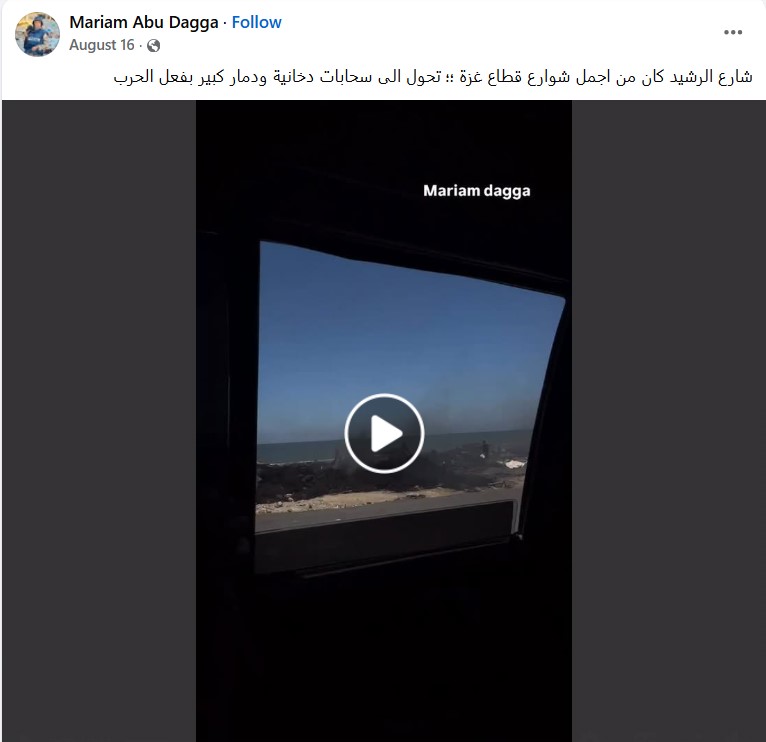Click the dark gray area right of the video
Image resolution: width=766 pixels, height=742 pixels.
coord(668,420)
